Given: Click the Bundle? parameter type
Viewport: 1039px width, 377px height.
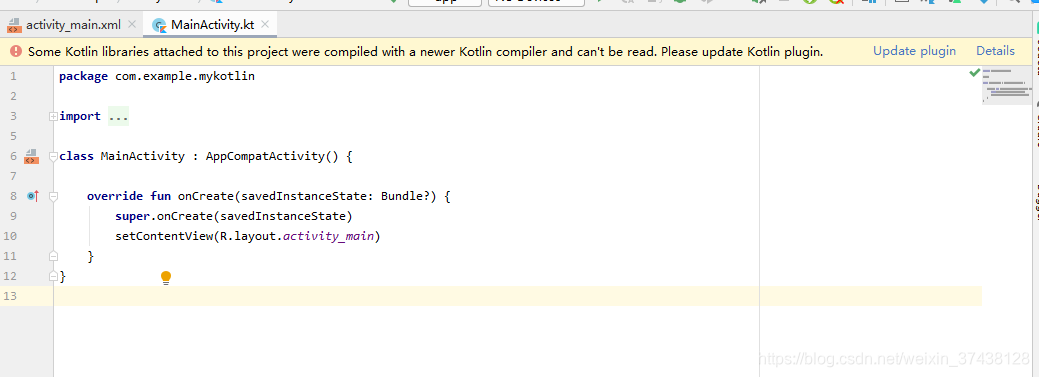Looking at the screenshot, I should [406, 196].
